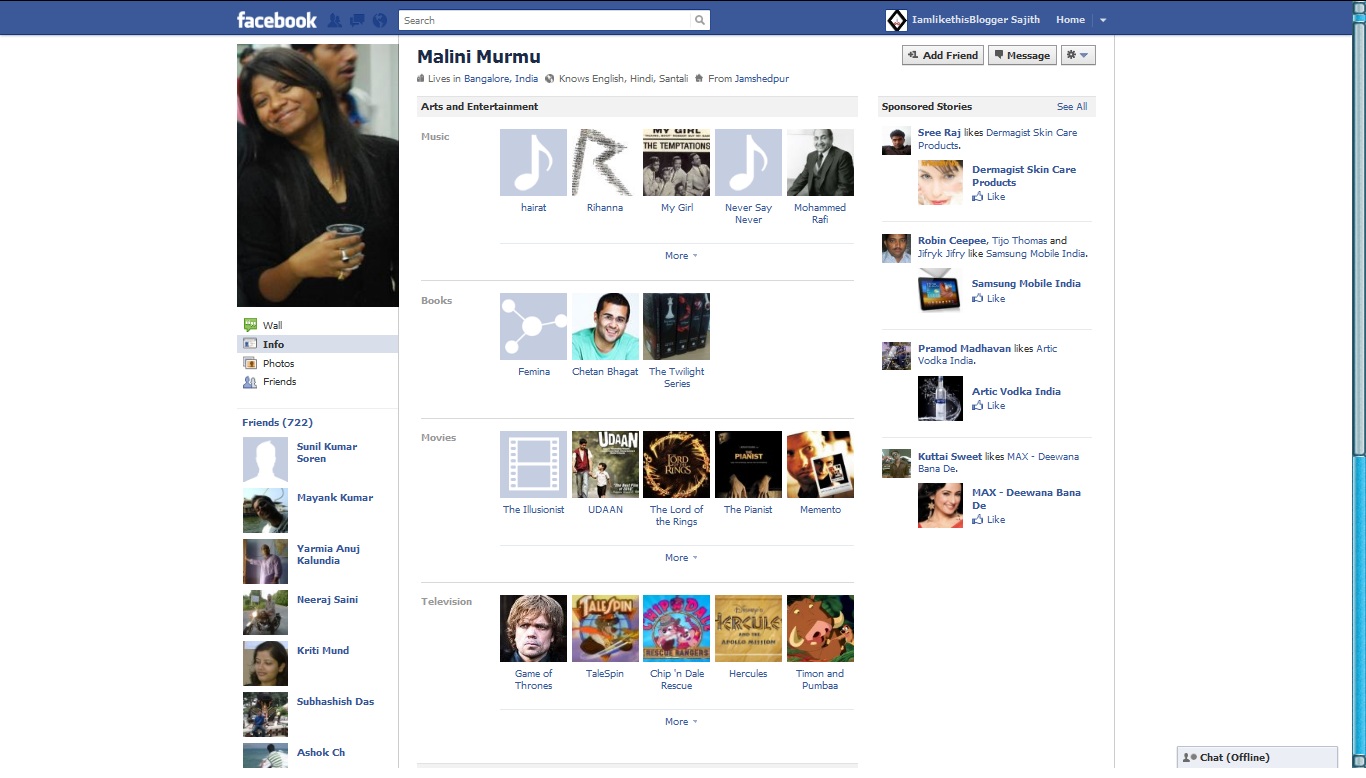Open IamlikethisBlogger Sajith profile link
Screen dimensions: 1366x778
975,20
